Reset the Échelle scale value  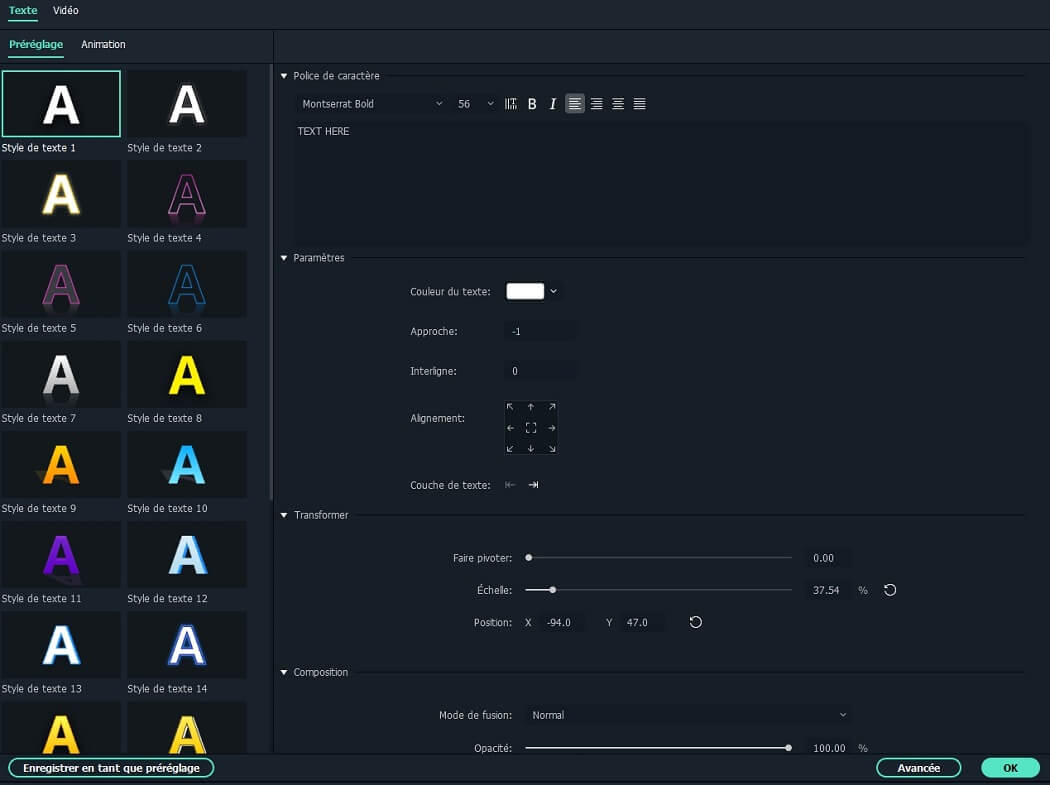coord(890,590)
